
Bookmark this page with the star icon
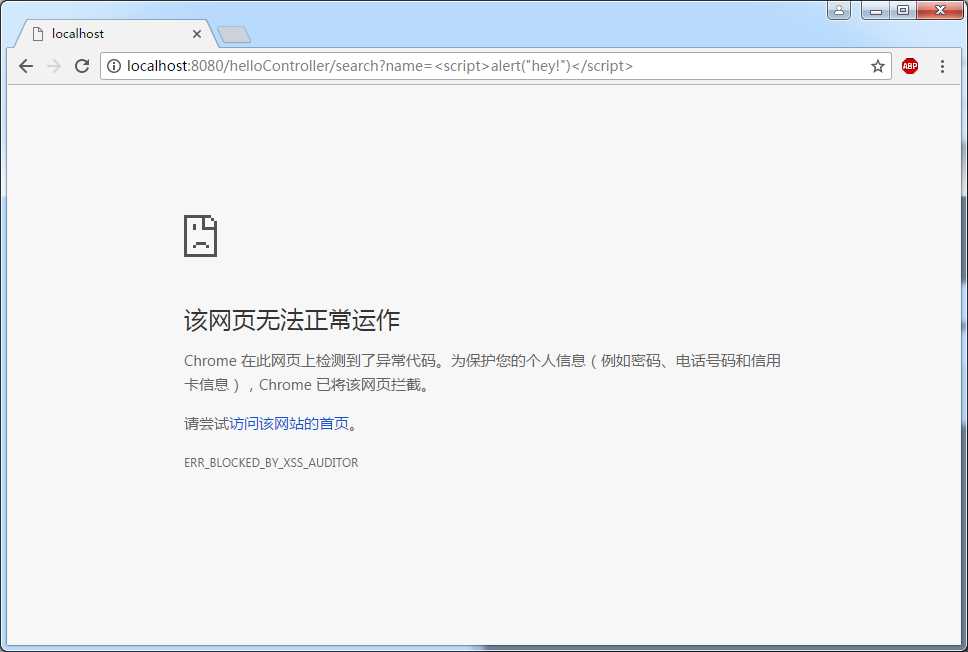[x=877, y=66]
